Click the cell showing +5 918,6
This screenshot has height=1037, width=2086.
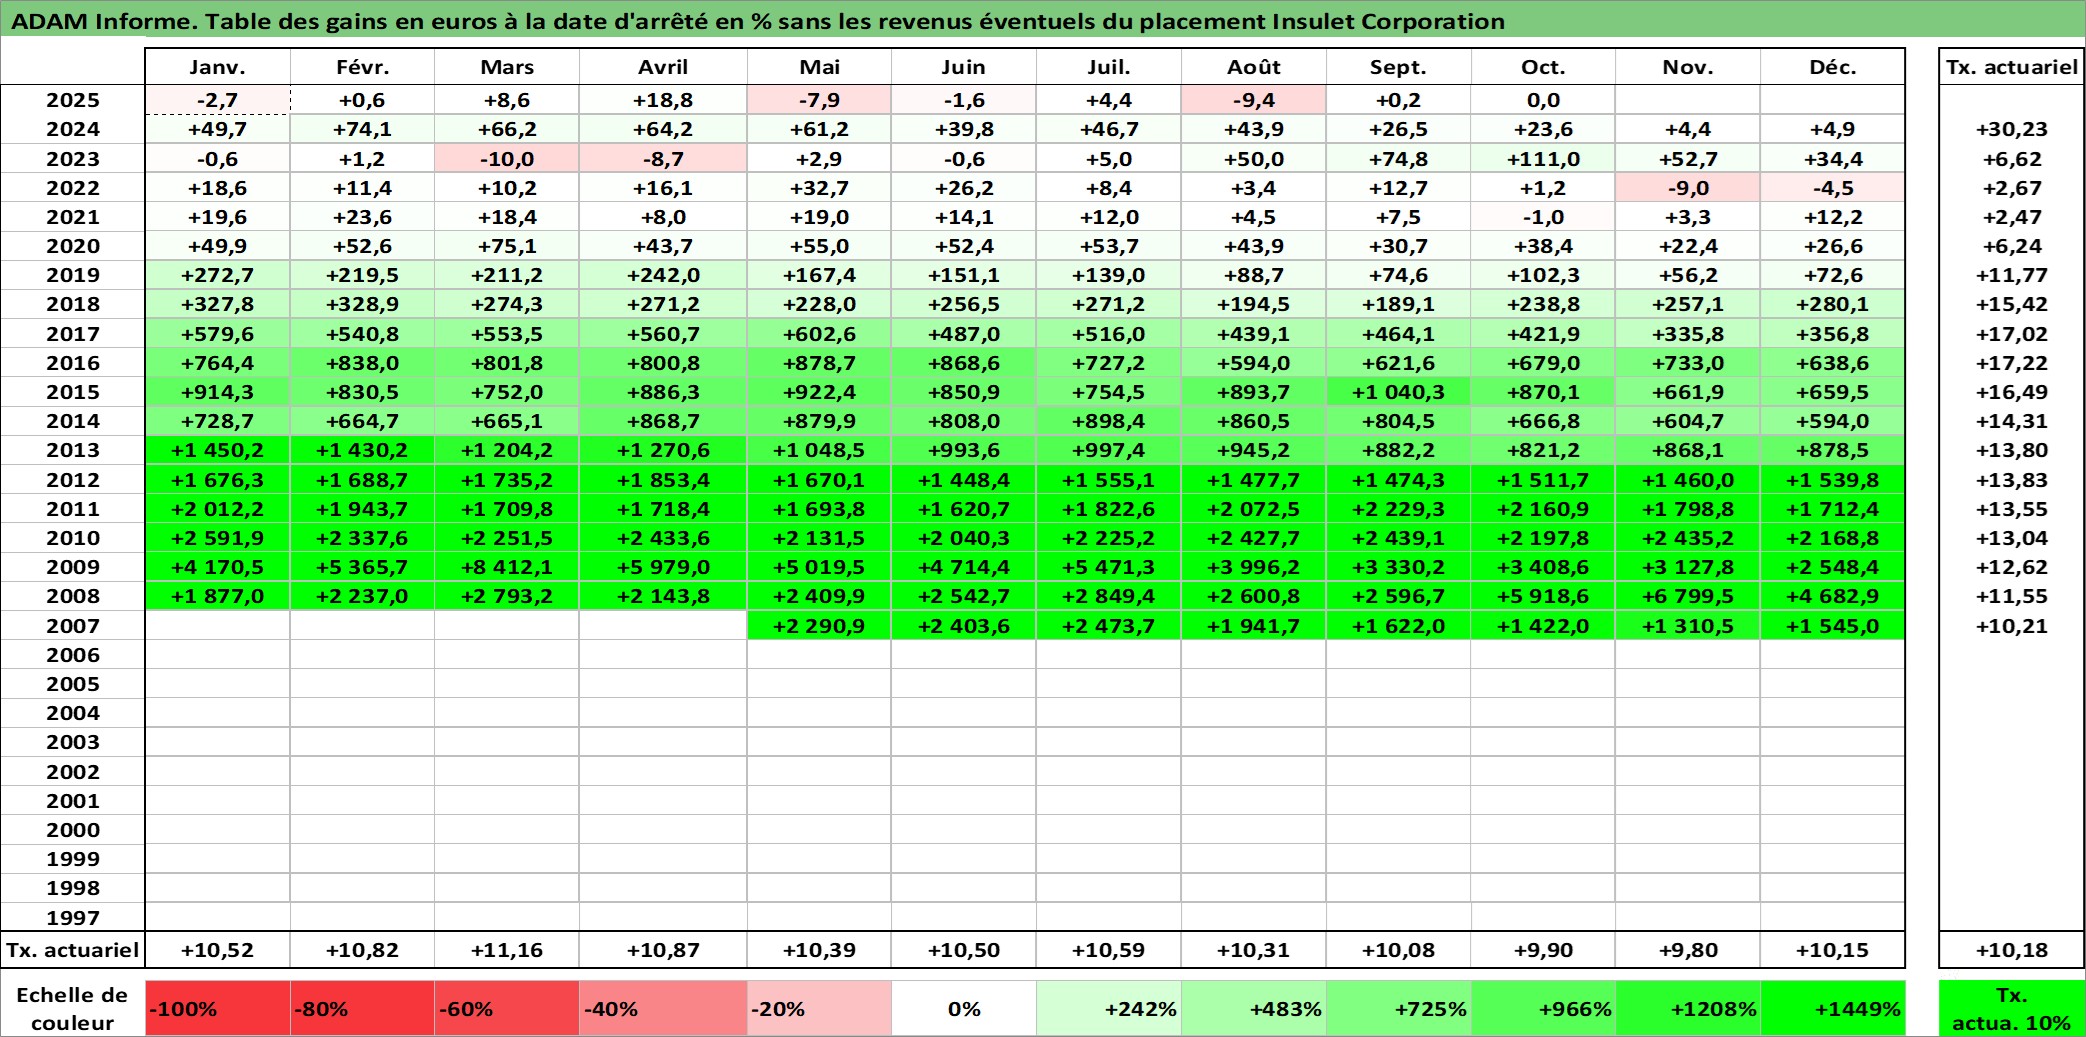tap(1543, 596)
